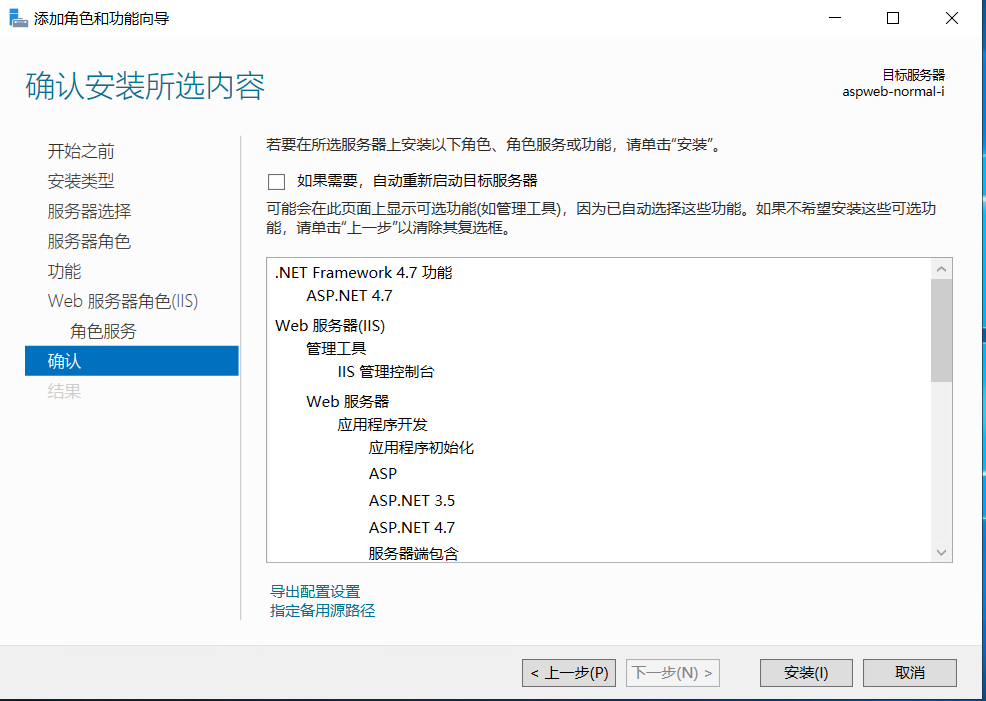Select Web 服务器 sub-entry in list
Image resolution: width=986 pixels, height=701 pixels.
point(348,401)
